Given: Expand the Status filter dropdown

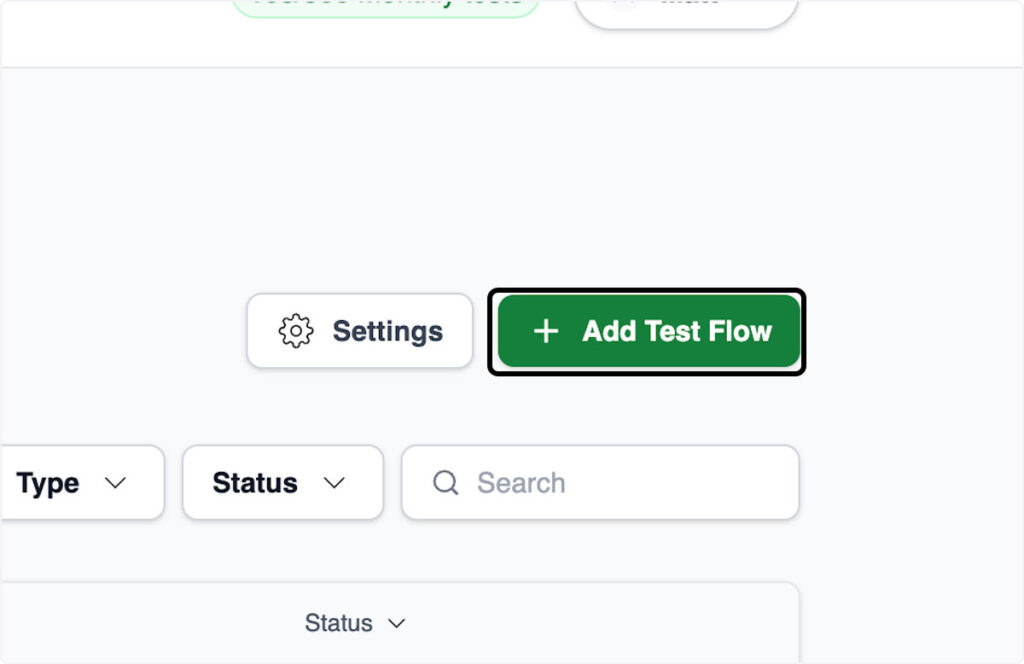Looking at the screenshot, I should (x=282, y=483).
